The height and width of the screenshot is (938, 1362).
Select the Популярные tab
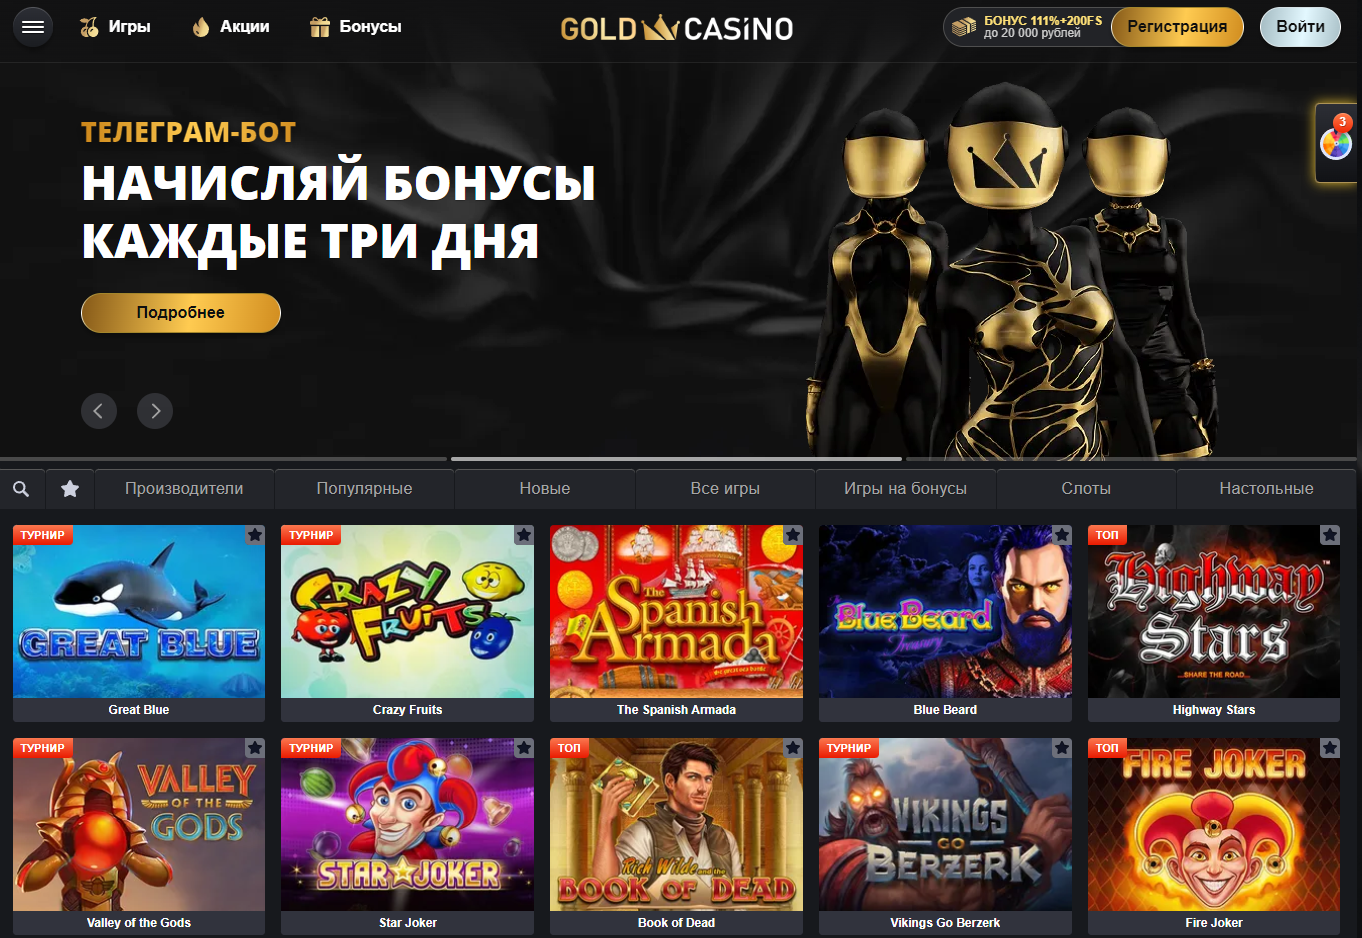click(x=365, y=489)
